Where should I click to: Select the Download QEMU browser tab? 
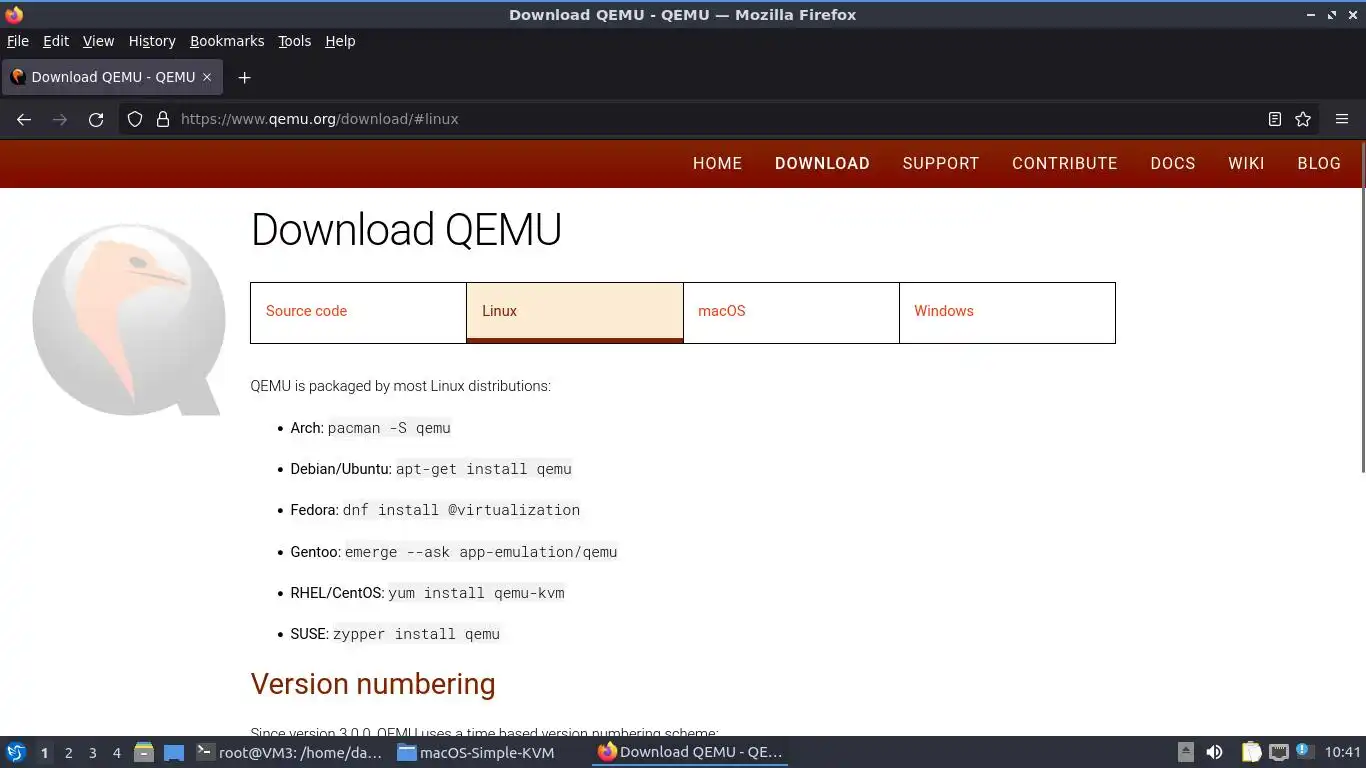click(x=112, y=77)
